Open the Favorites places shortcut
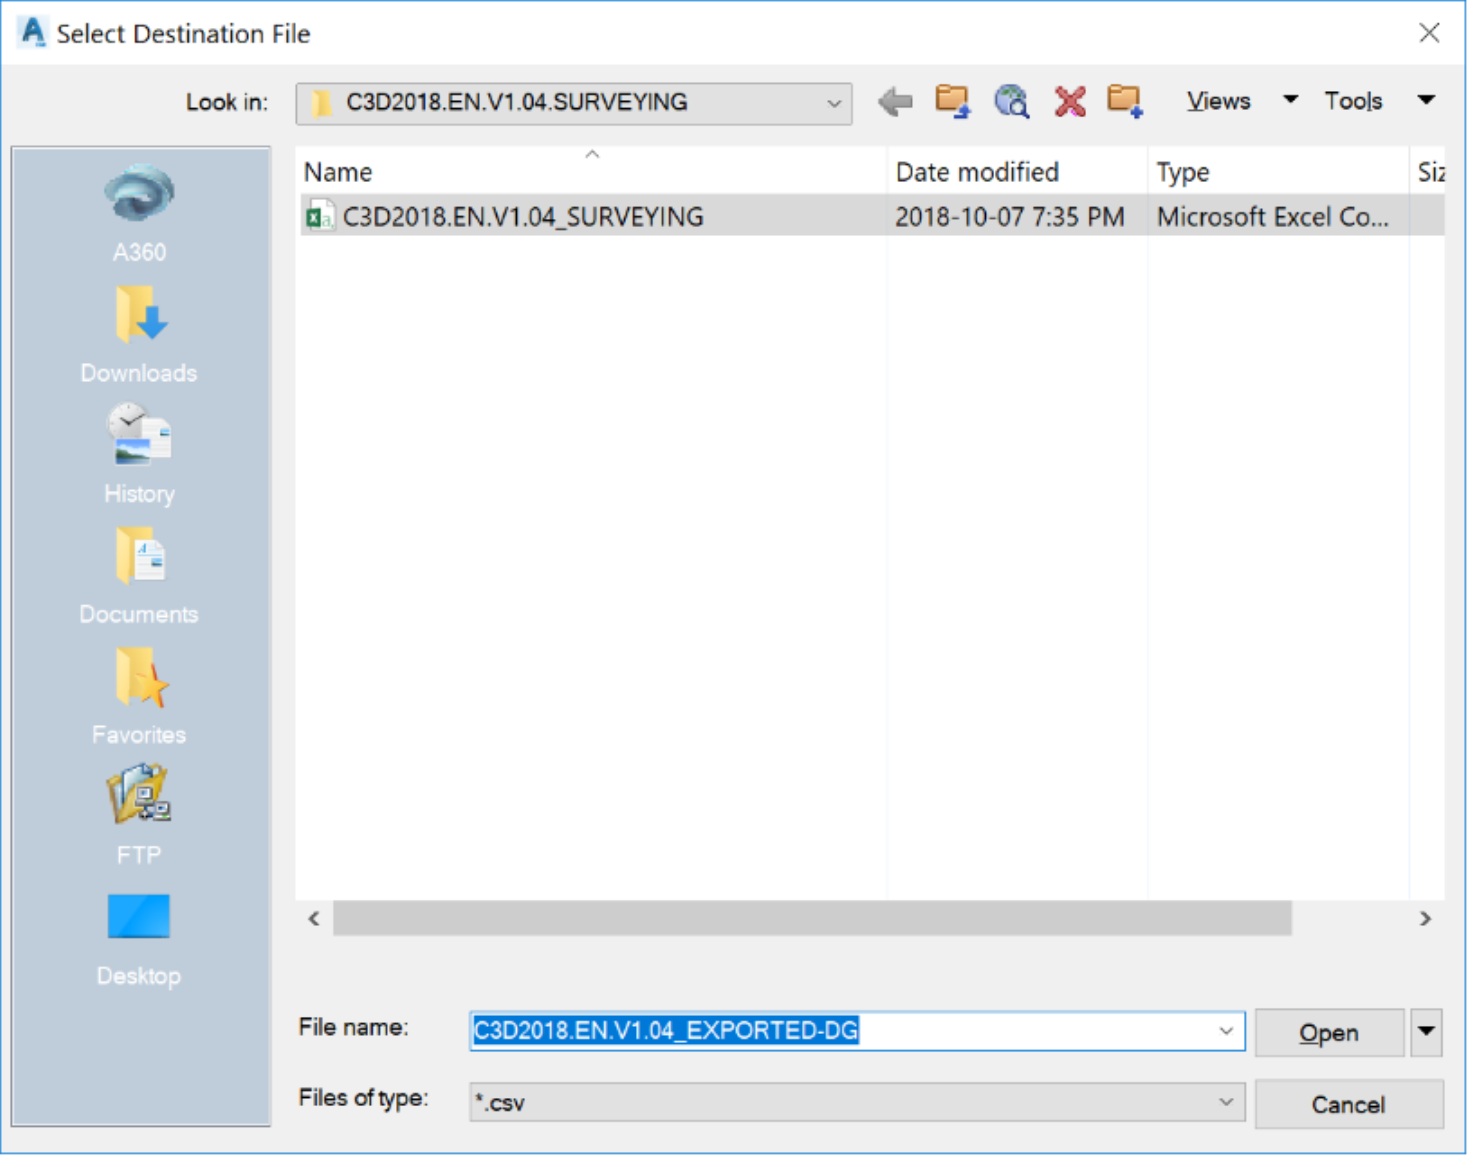 [139, 697]
